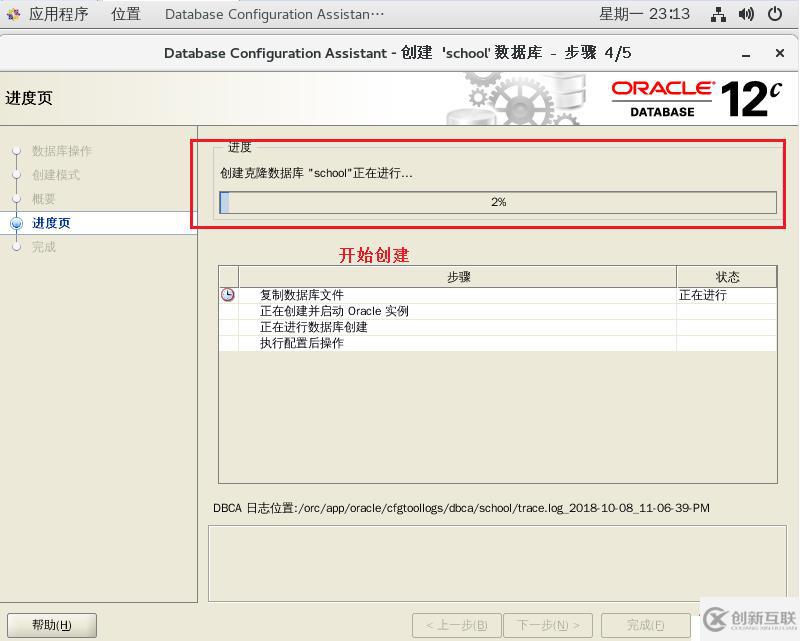Click the 步骤 column header
The height and width of the screenshot is (641, 800).
click(458, 277)
